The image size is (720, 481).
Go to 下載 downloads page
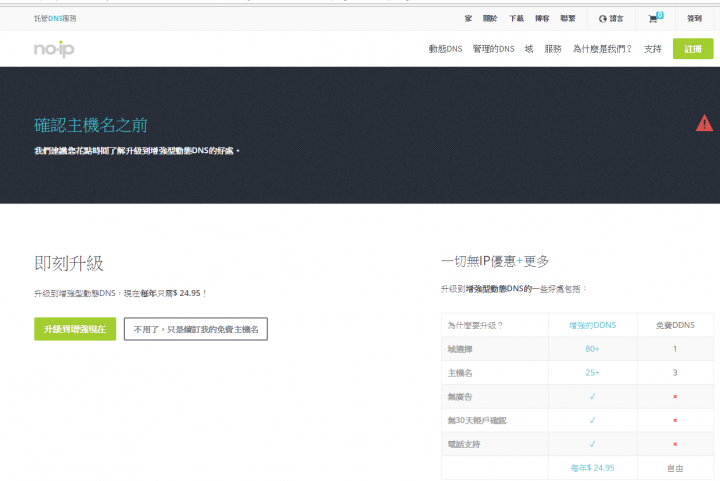(516, 18)
